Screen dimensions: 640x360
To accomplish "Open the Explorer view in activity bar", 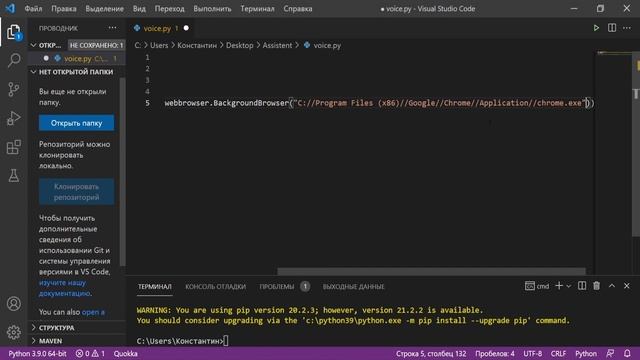I will click(13, 32).
